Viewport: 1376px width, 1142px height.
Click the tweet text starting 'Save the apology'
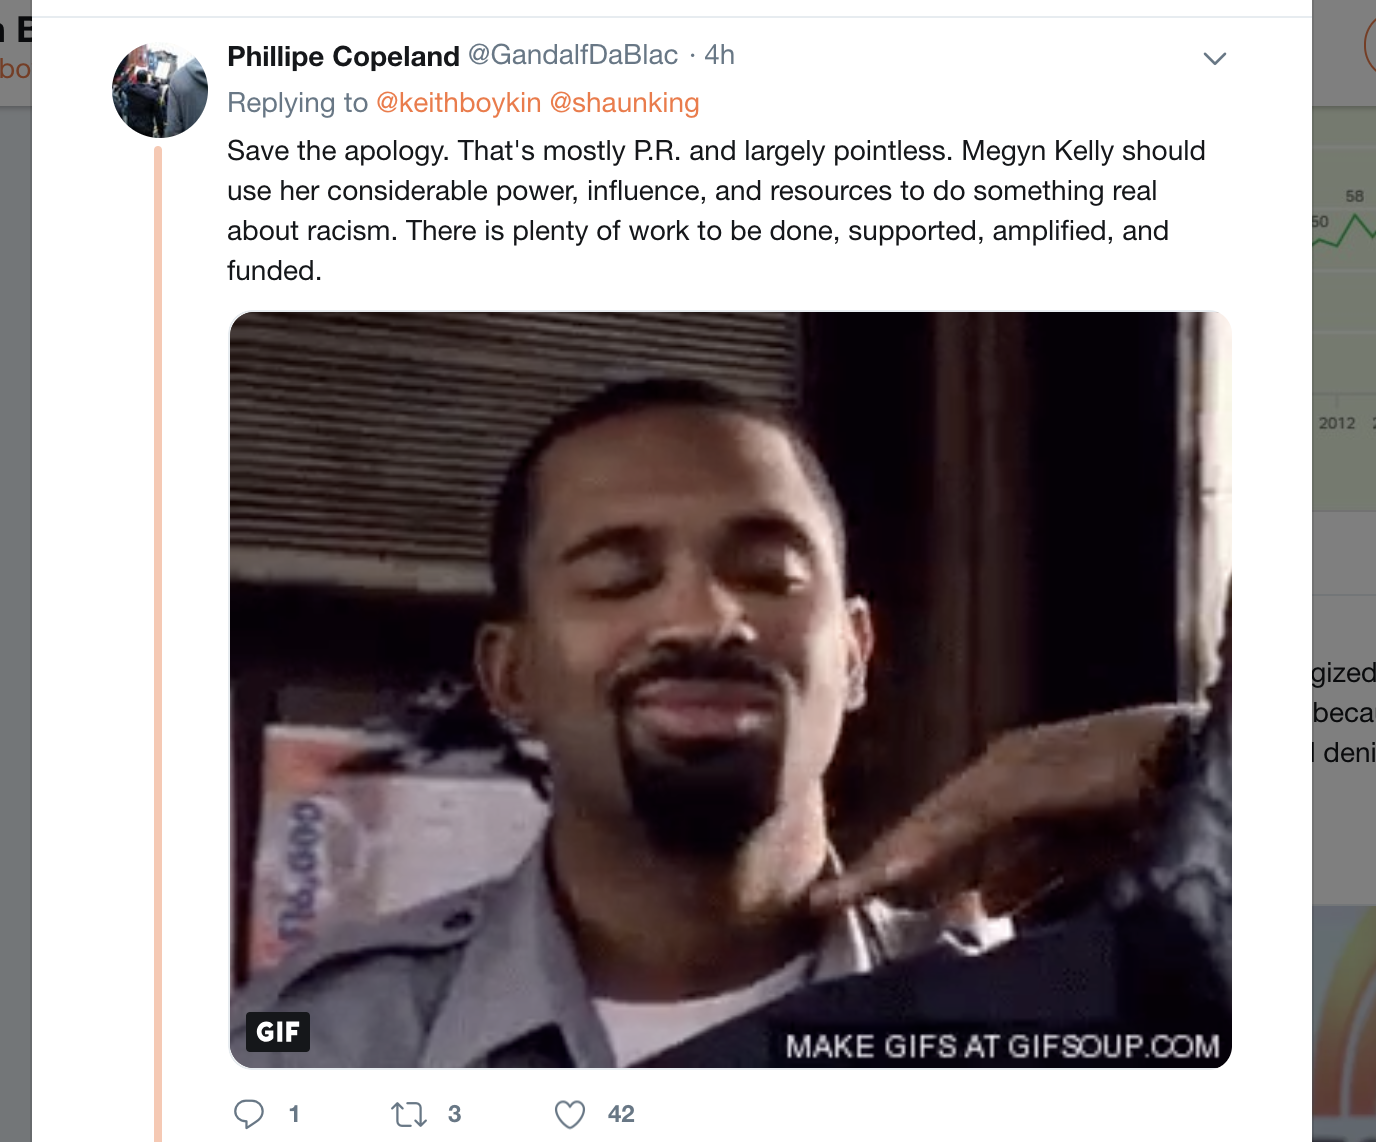pos(716,211)
